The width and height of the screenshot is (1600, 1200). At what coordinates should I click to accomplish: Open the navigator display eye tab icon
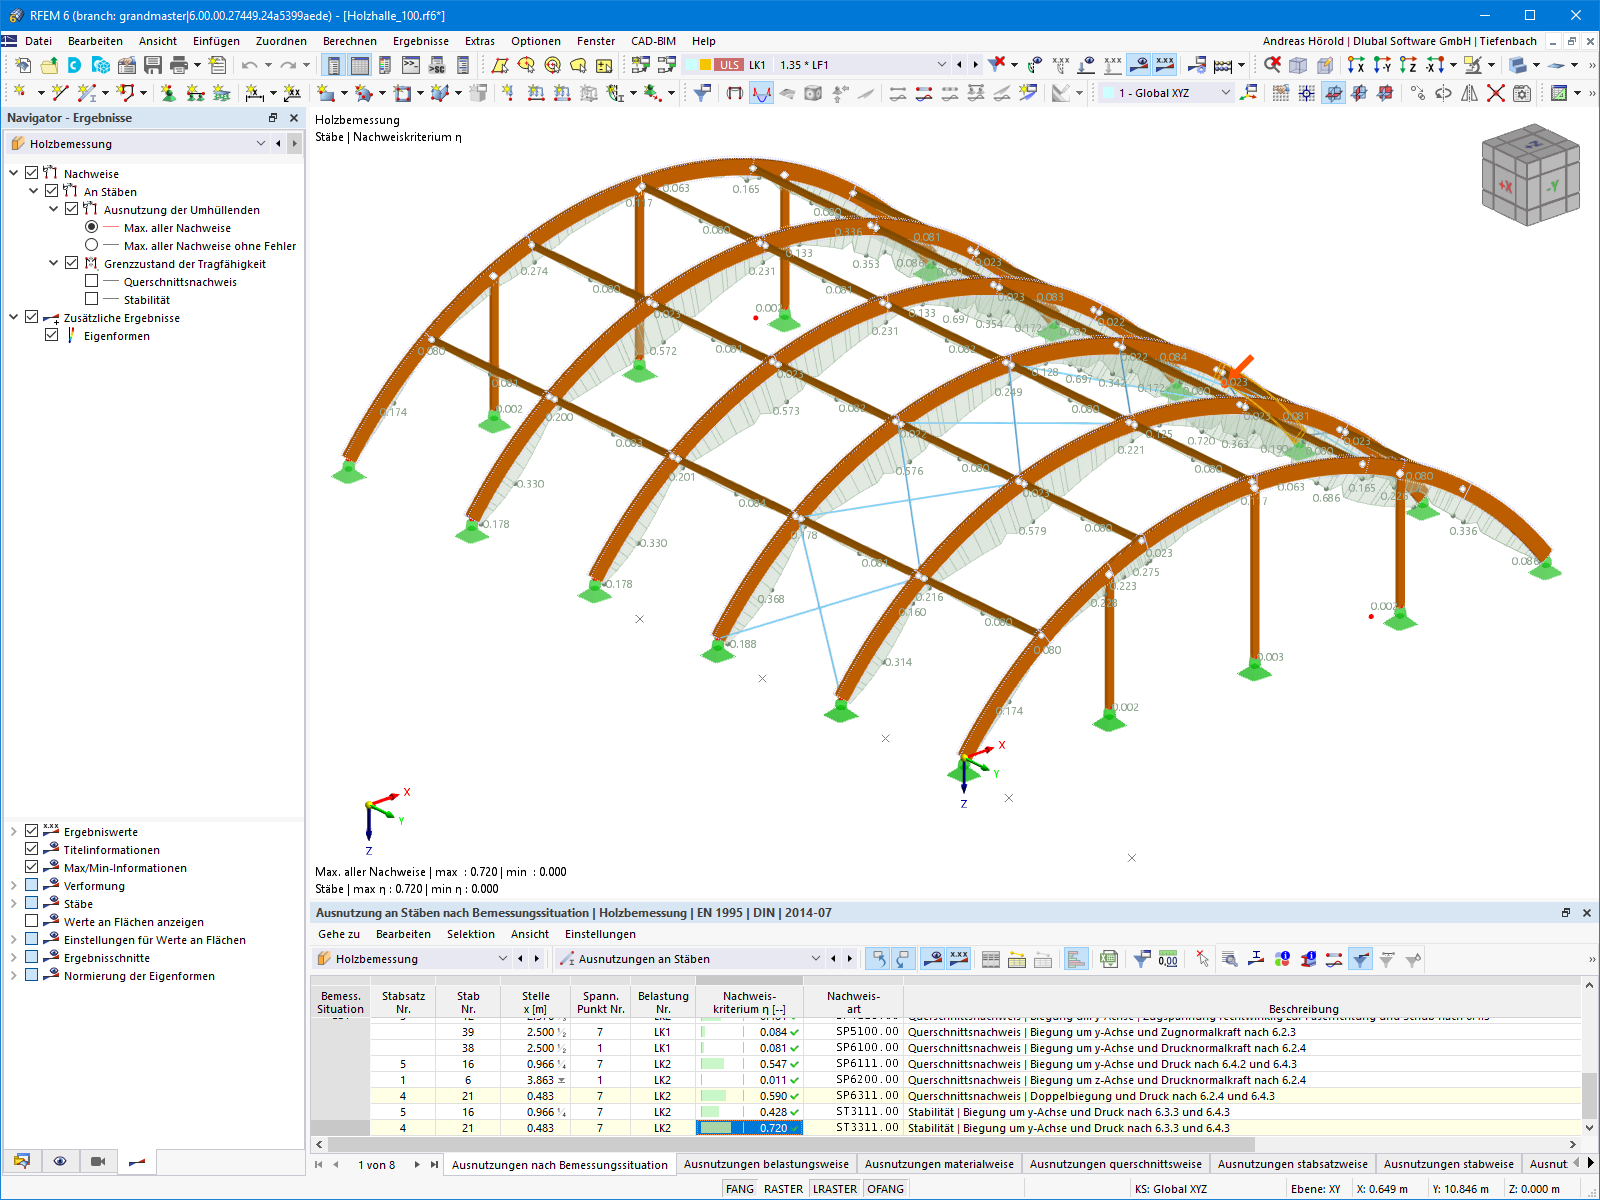(60, 1161)
